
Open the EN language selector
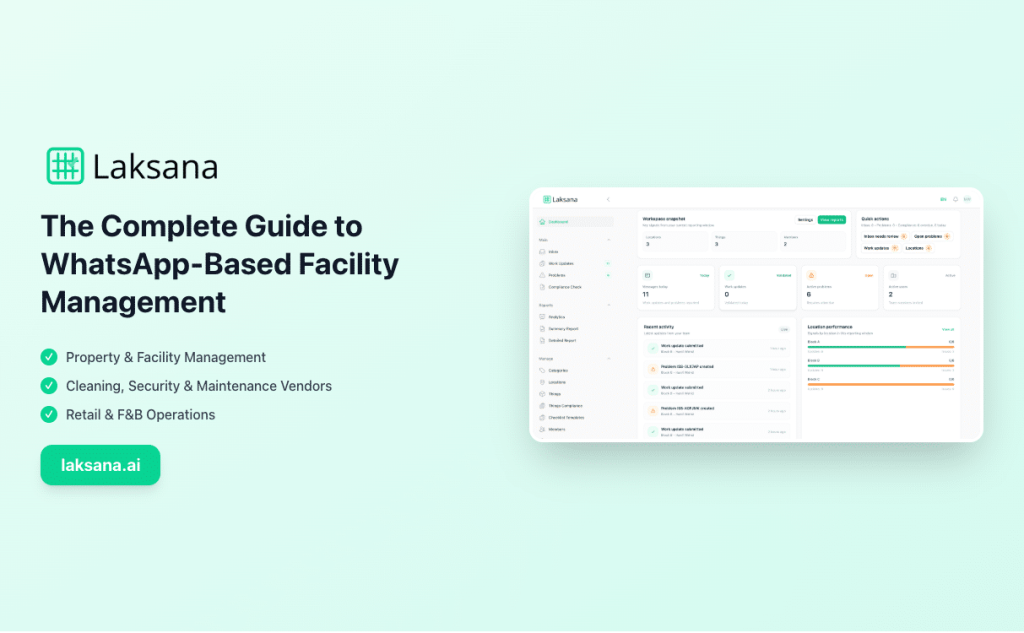[943, 199]
